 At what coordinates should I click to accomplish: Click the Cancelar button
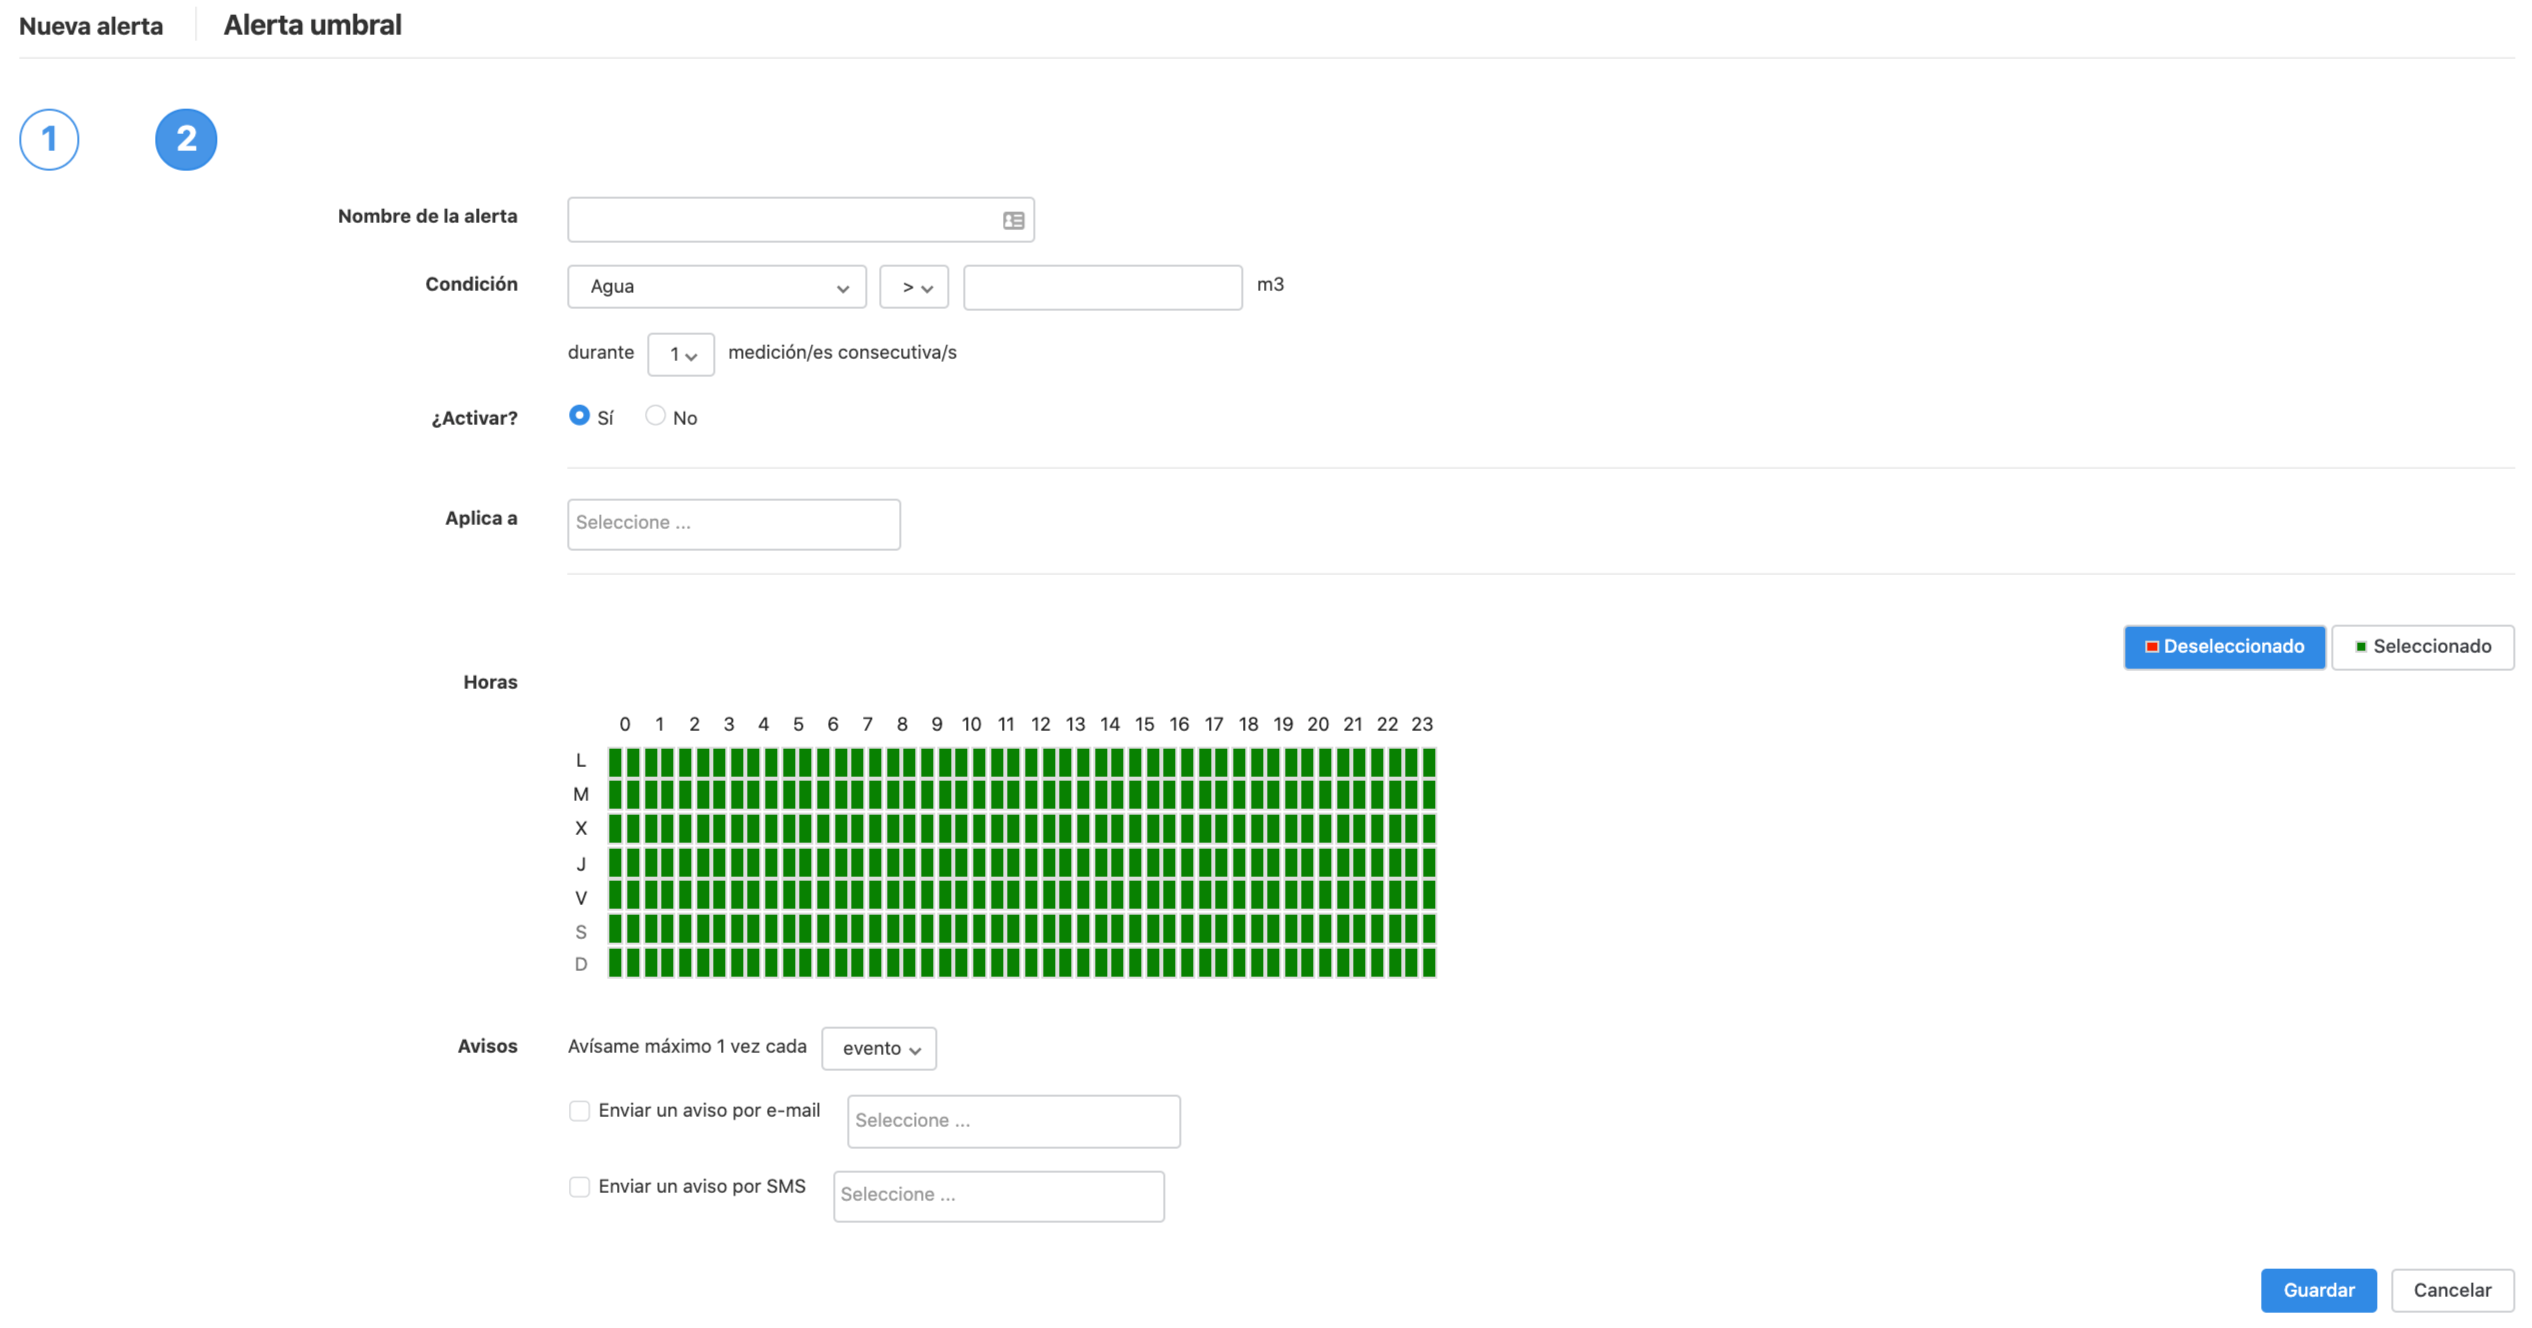coord(2452,1290)
